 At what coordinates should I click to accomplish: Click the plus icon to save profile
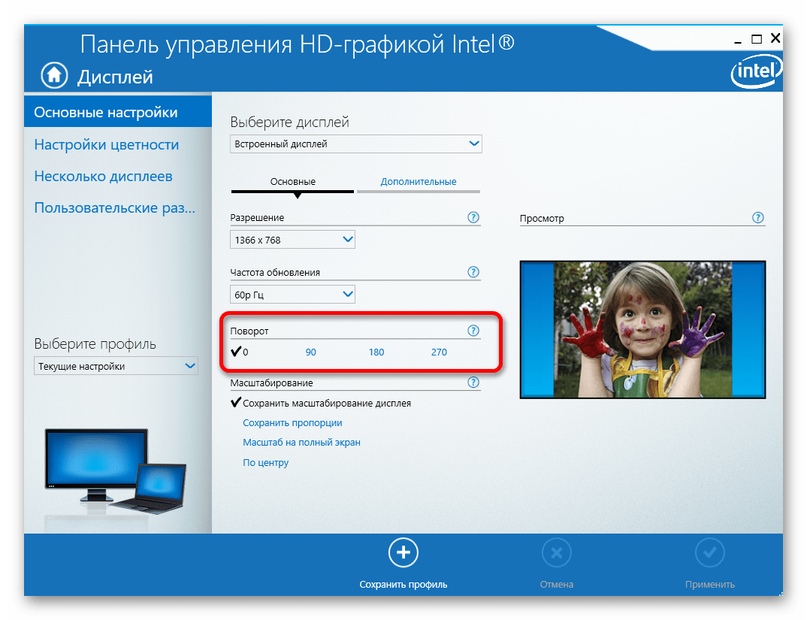point(403,553)
